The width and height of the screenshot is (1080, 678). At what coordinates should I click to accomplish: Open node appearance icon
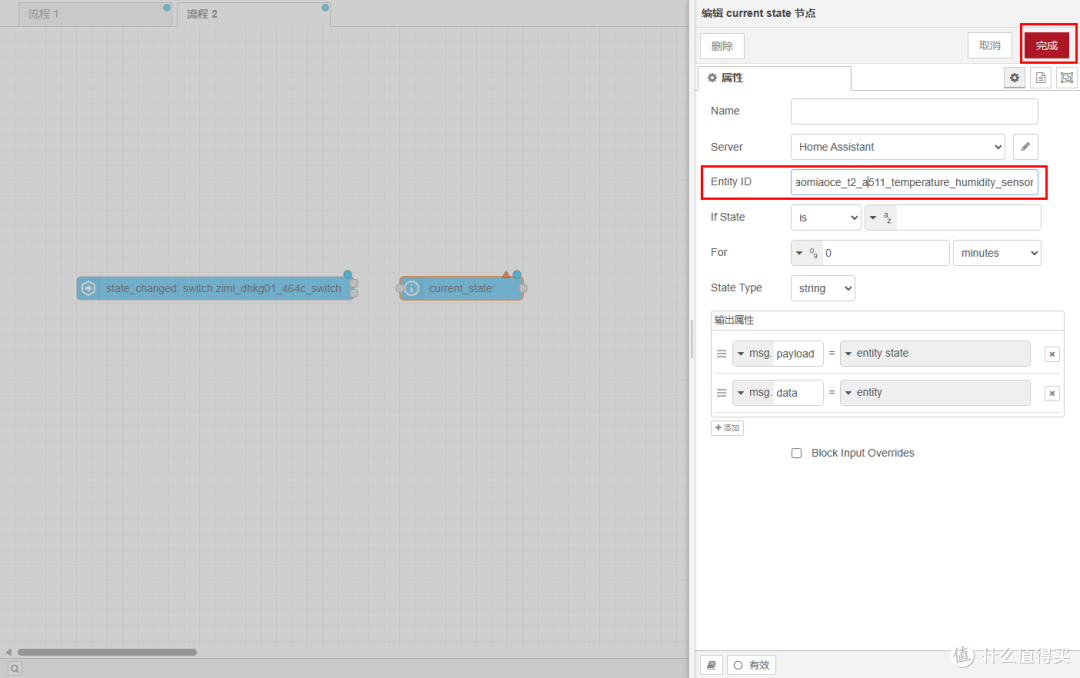(x=1066, y=78)
